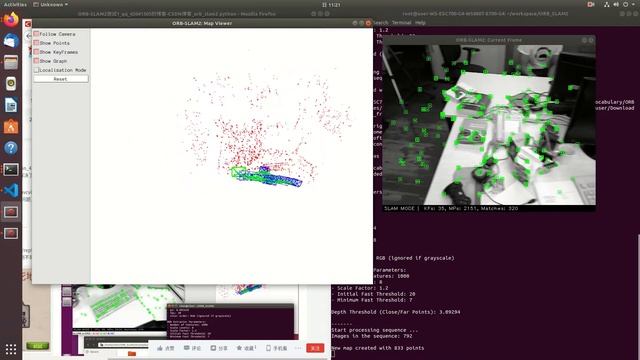Image resolution: width=640 pixels, height=360 pixels.
Task: Open the Search menu in the terminal
Action: point(380,23)
